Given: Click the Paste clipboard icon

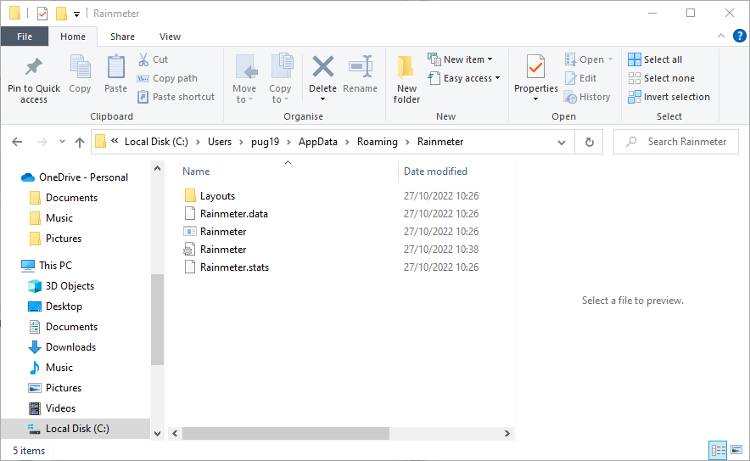Looking at the screenshot, I should pyautogui.click(x=116, y=67).
